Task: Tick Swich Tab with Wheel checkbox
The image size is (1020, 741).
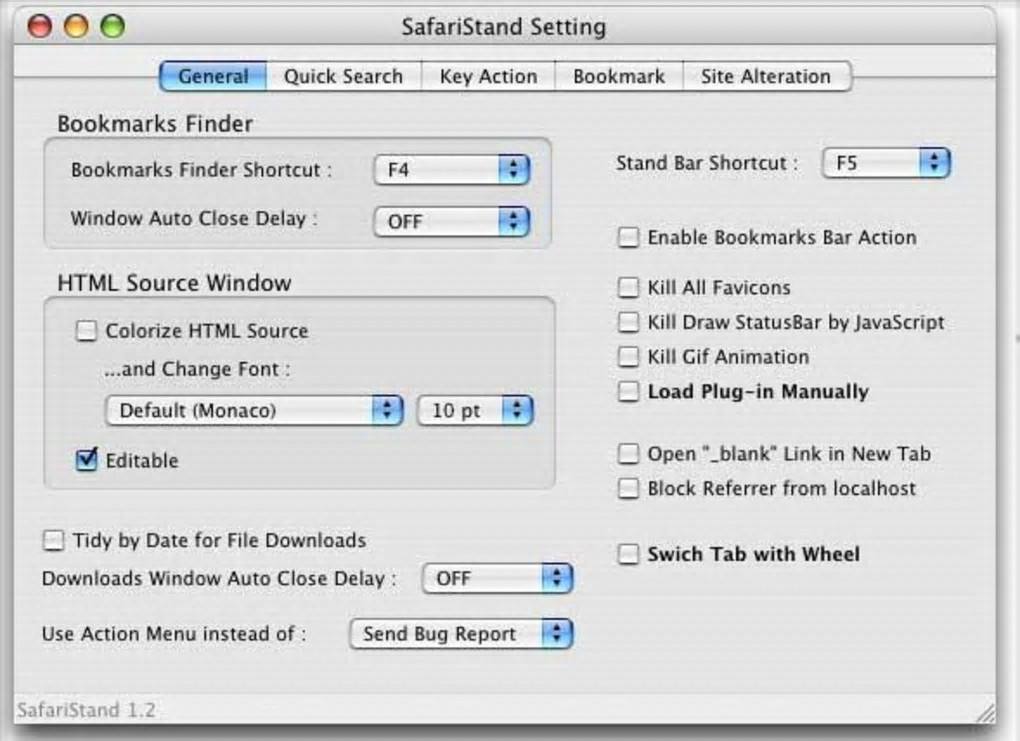Action: 628,555
